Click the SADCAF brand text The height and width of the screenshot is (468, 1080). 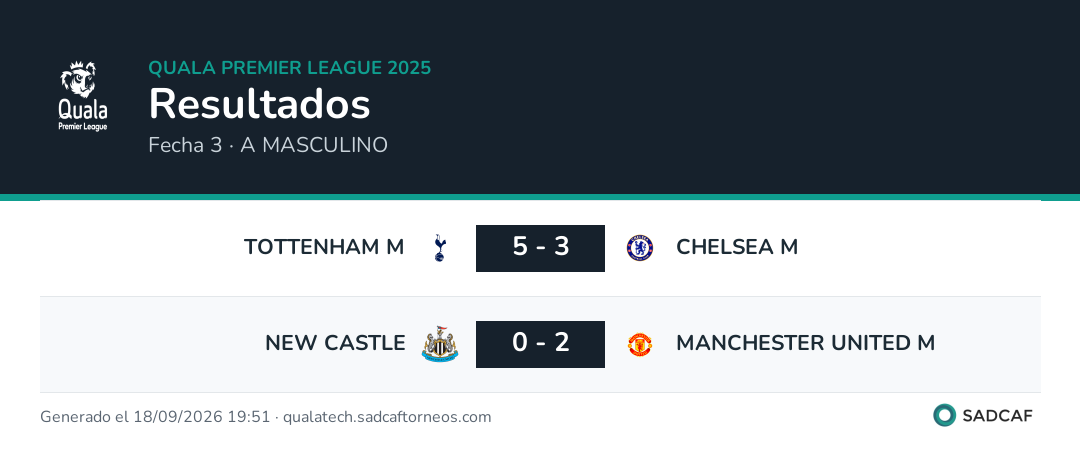(997, 416)
